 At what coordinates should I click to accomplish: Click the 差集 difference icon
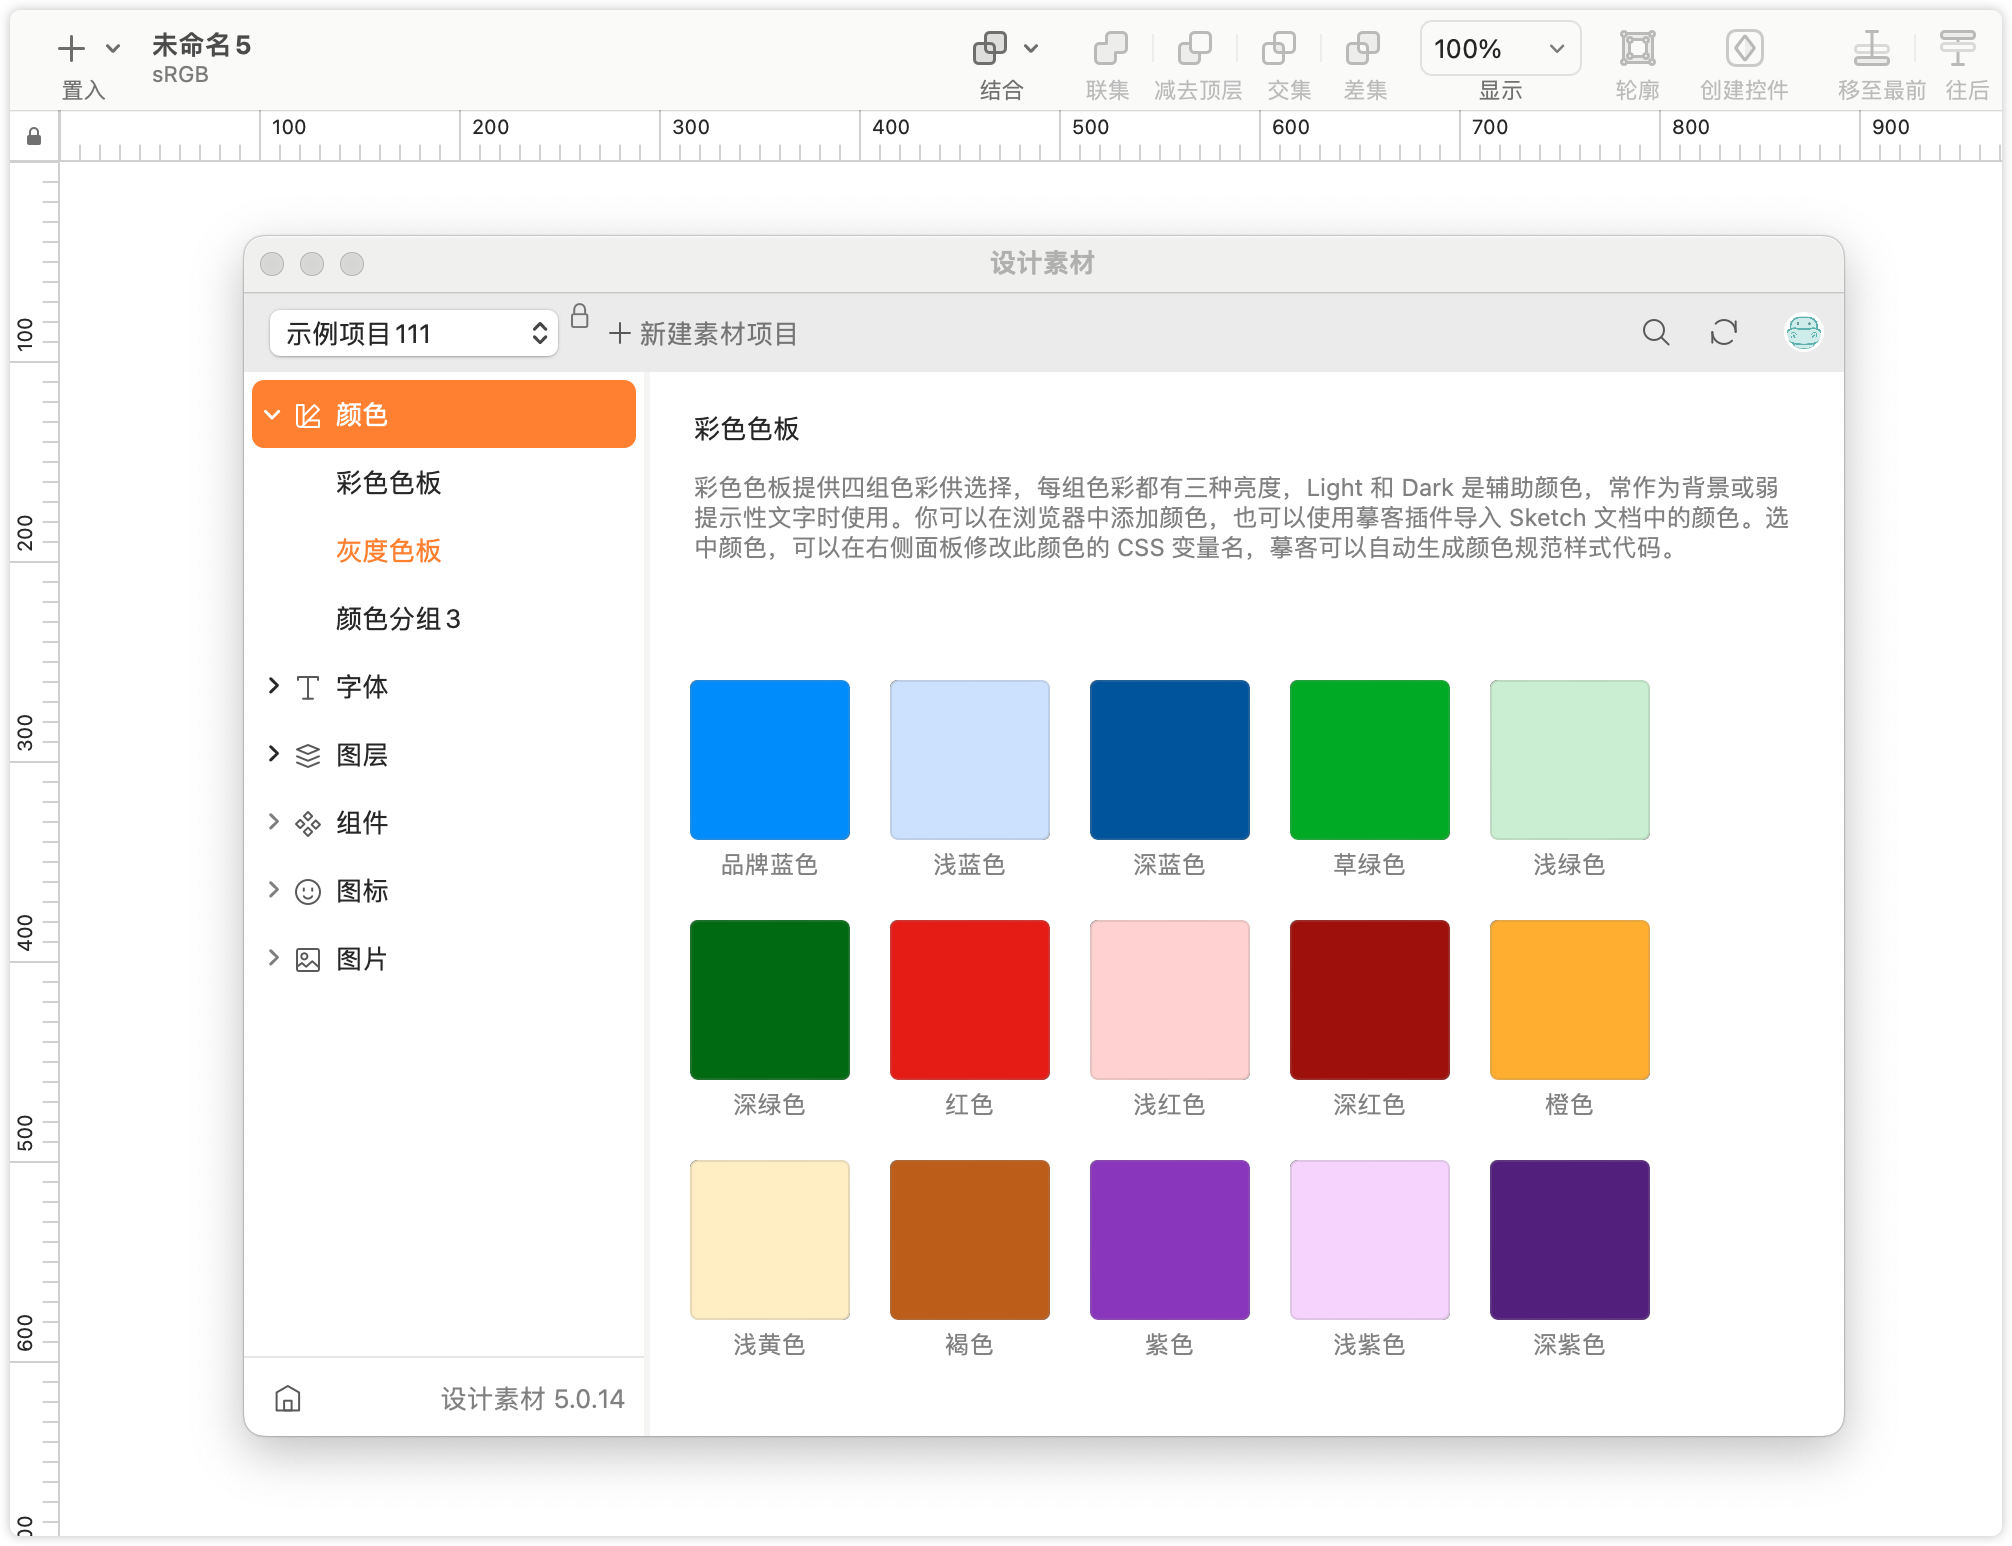coord(1362,48)
